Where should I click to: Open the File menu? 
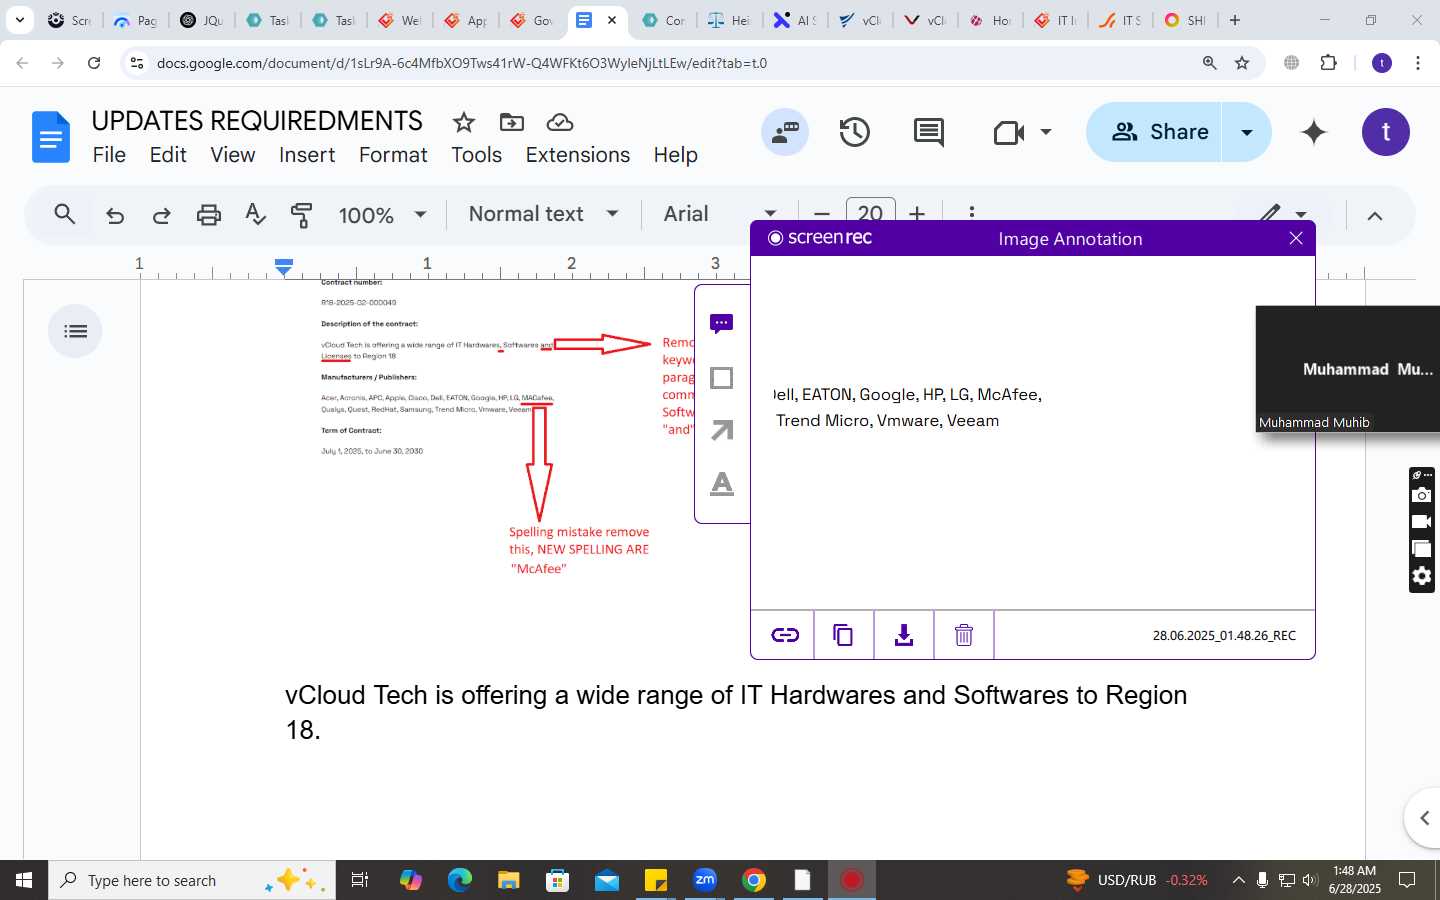coord(109,155)
